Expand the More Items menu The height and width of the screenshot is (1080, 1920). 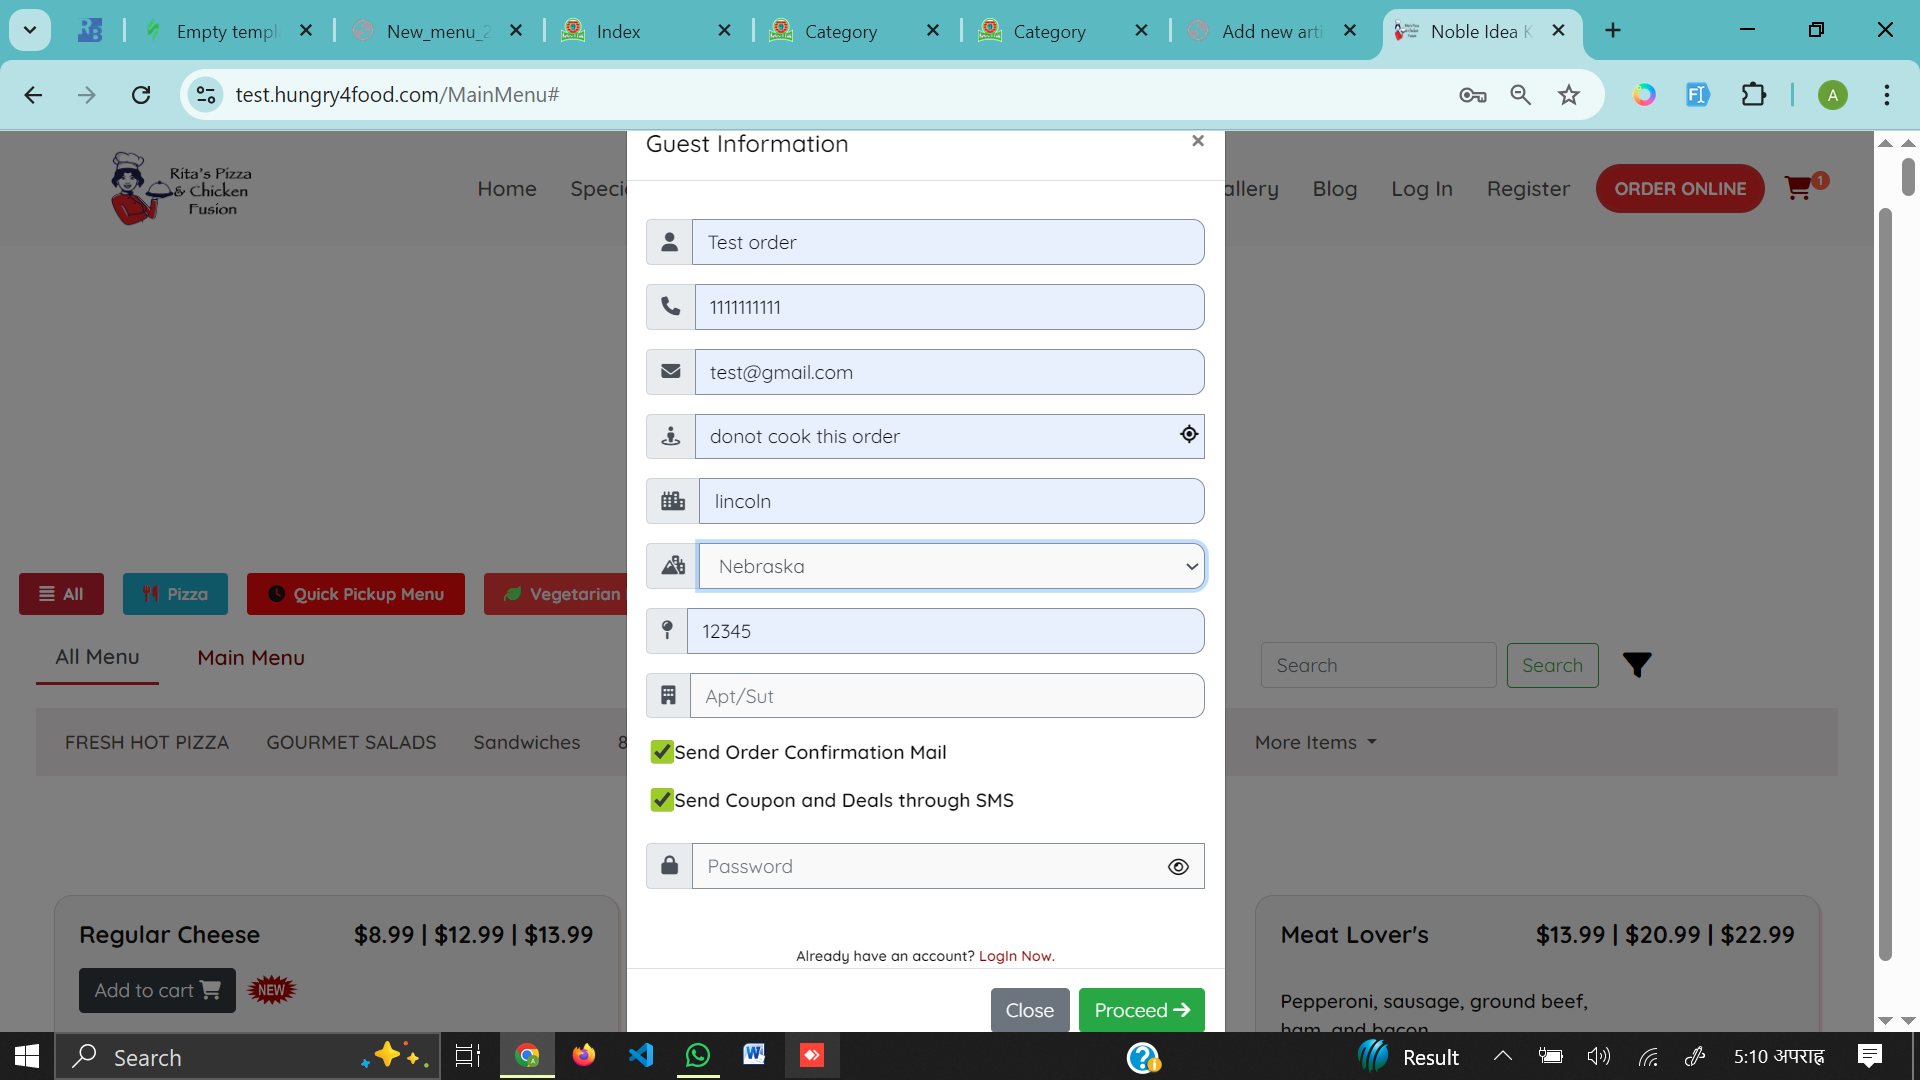pyautogui.click(x=1315, y=742)
